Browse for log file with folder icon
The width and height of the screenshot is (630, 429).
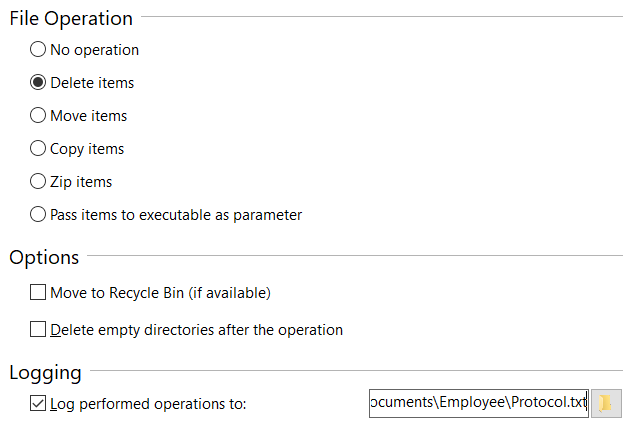606,403
